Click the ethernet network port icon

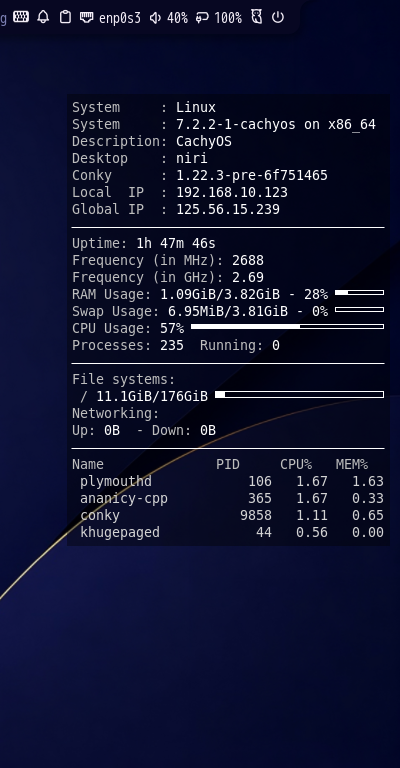87,17
